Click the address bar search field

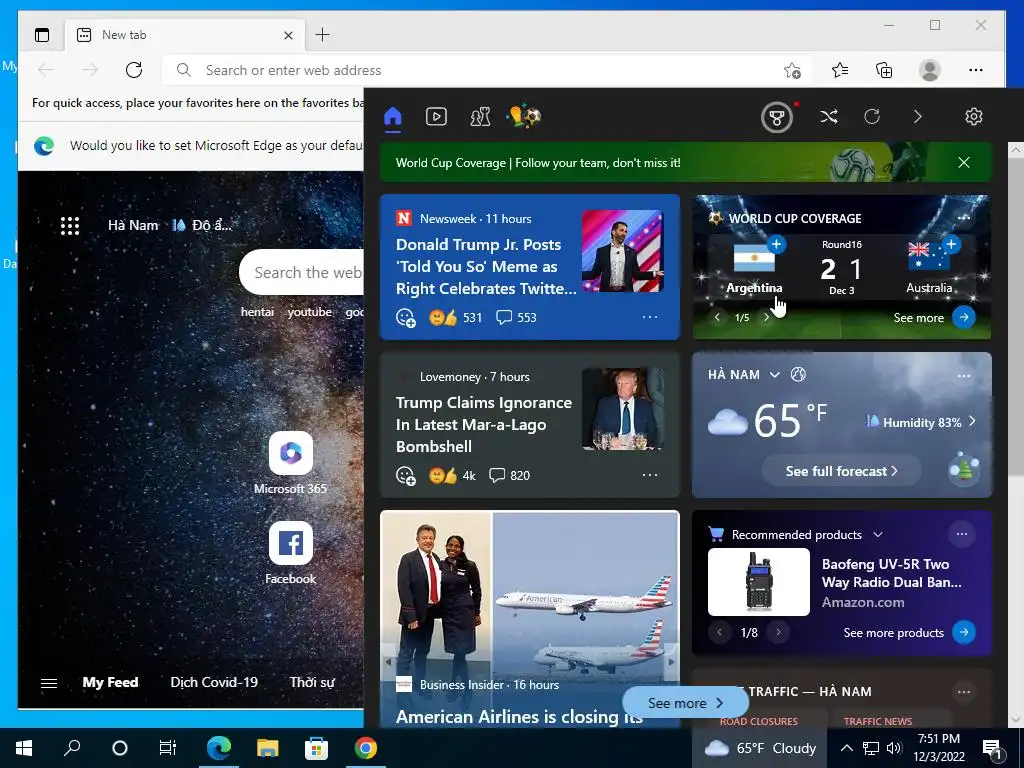pyautogui.click(x=487, y=71)
